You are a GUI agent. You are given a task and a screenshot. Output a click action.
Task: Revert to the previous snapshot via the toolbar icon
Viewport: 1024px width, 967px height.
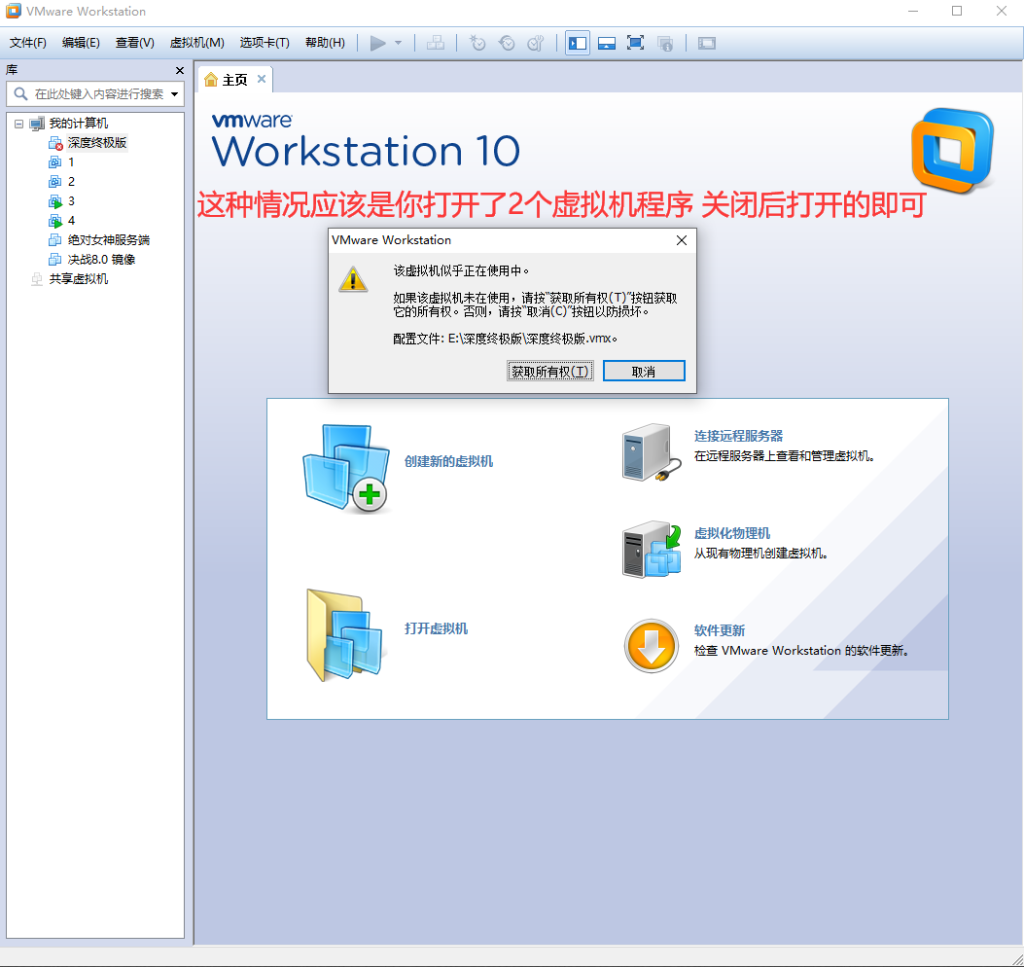507,43
